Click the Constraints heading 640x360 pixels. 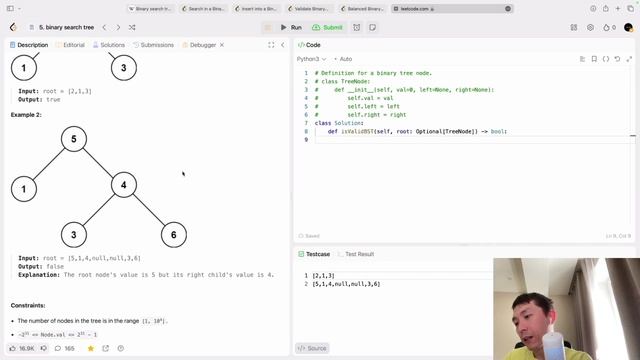coord(28,305)
